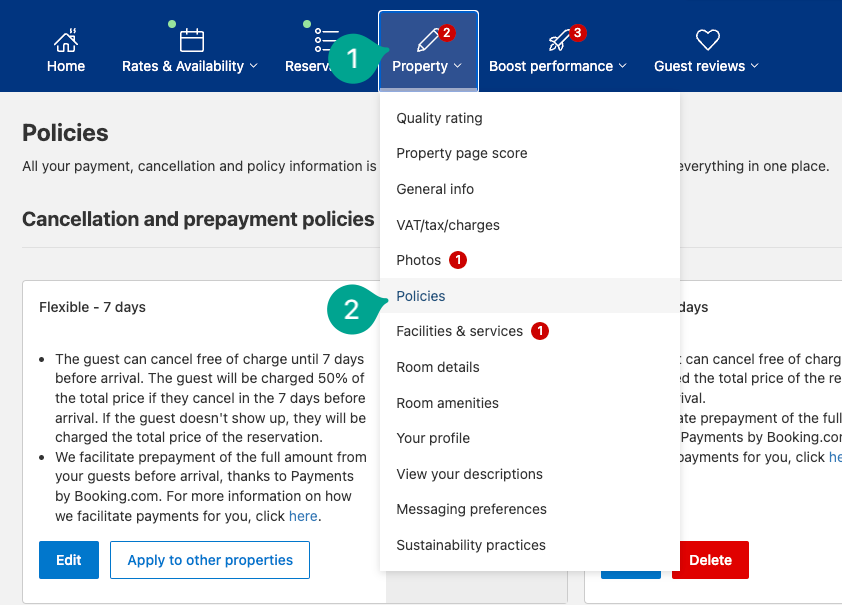Image resolution: width=842 pixels, height=605 pixels.
Task: Click the 'Flexible - 7 days' policy title
Action: point(92,307)
